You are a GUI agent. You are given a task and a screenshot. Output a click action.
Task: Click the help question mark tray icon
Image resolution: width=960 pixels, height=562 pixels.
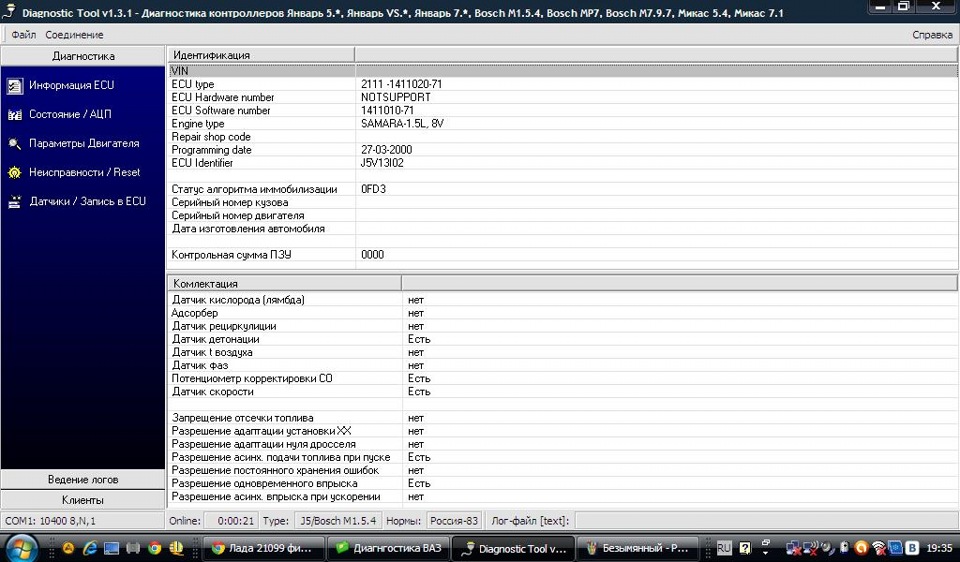[745, 548]
